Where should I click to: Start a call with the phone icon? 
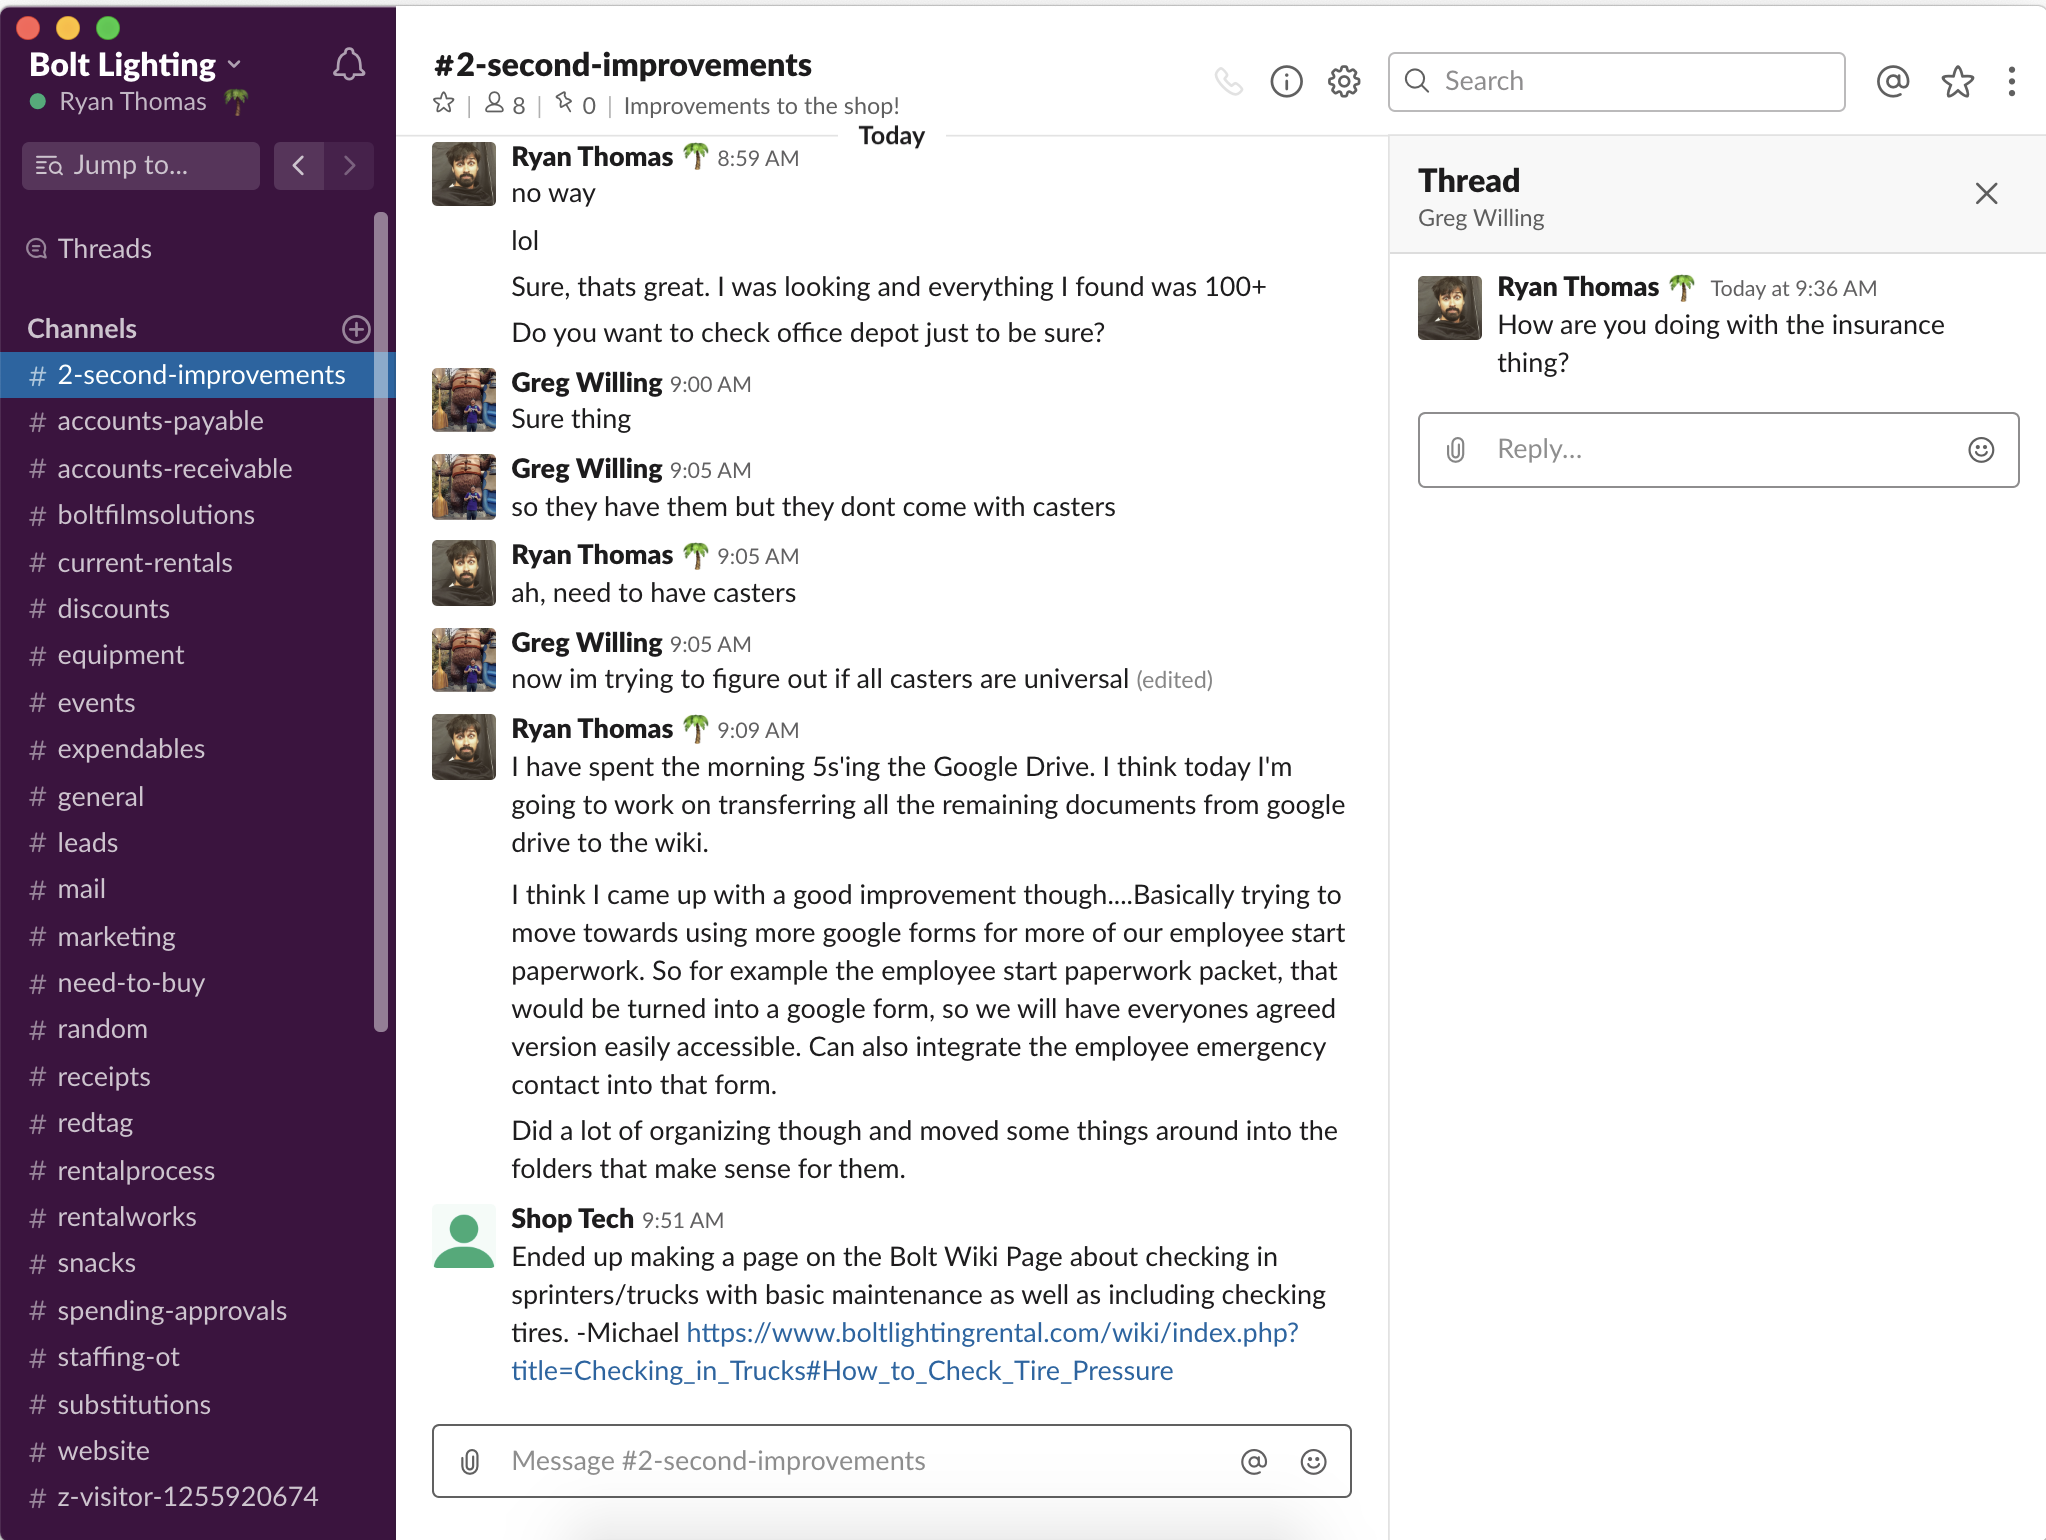[x=1228, y=81]
